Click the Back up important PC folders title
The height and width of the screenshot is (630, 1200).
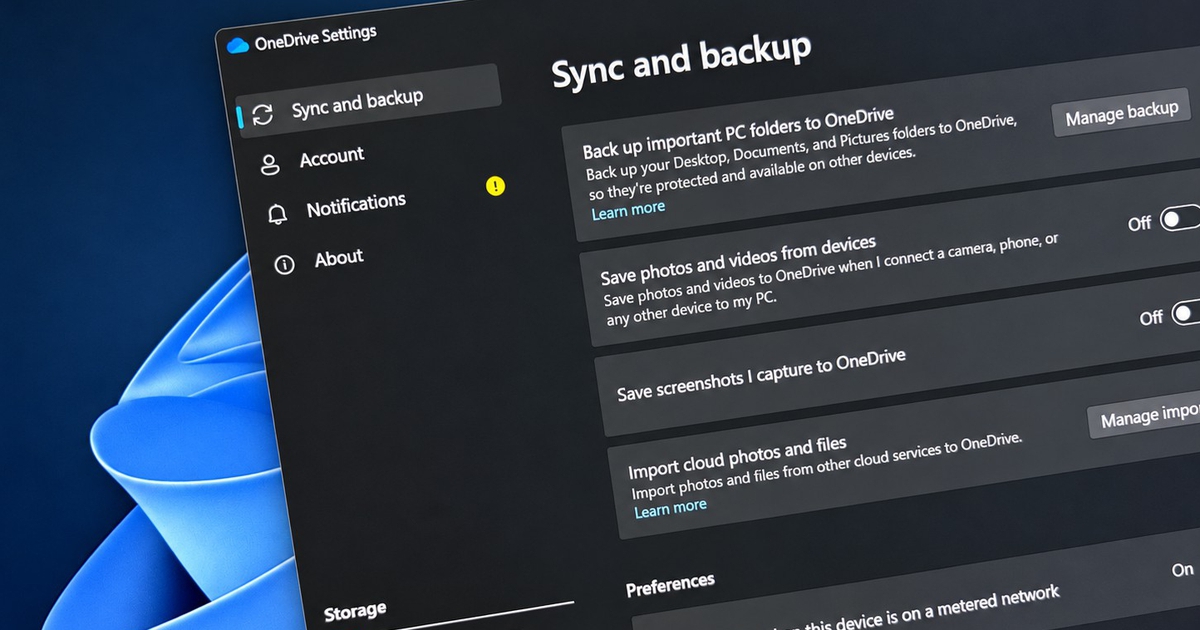[738, 133]
